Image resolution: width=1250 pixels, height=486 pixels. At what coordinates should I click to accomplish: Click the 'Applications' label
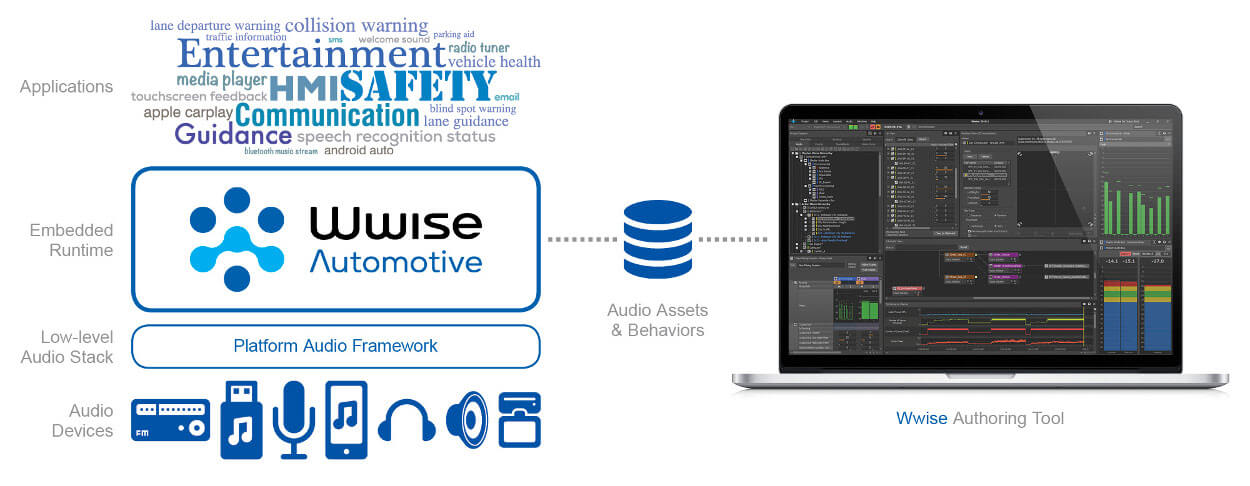pos(66,87)
